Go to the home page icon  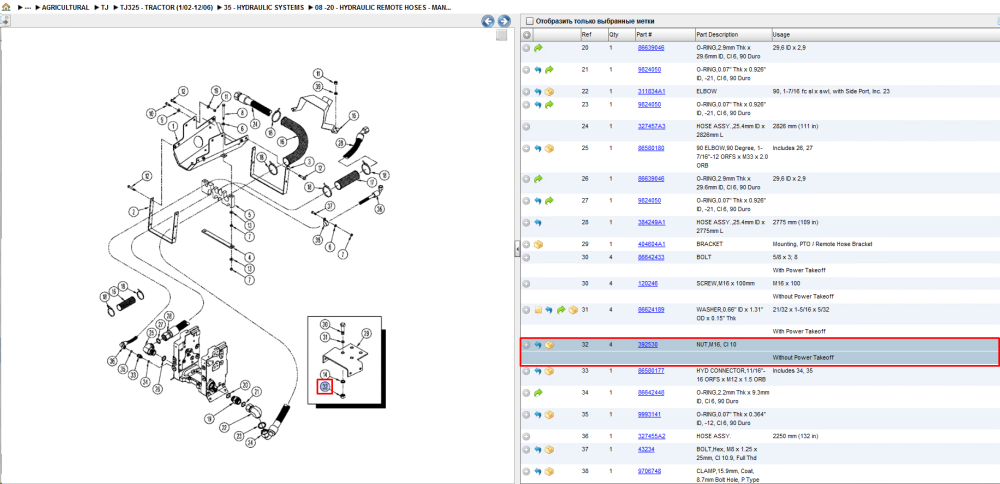point(6,8)
